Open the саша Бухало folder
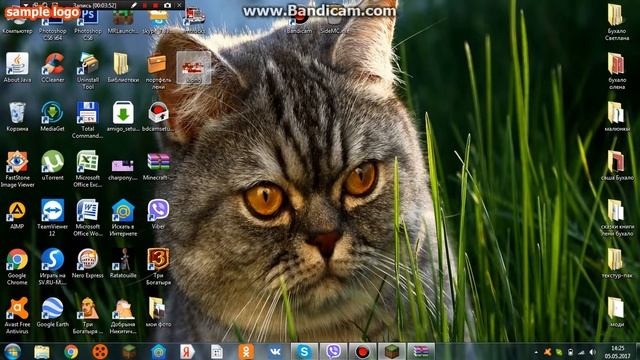Image resolution: width=640 pixels, height=360 pixels. point(617,166)
